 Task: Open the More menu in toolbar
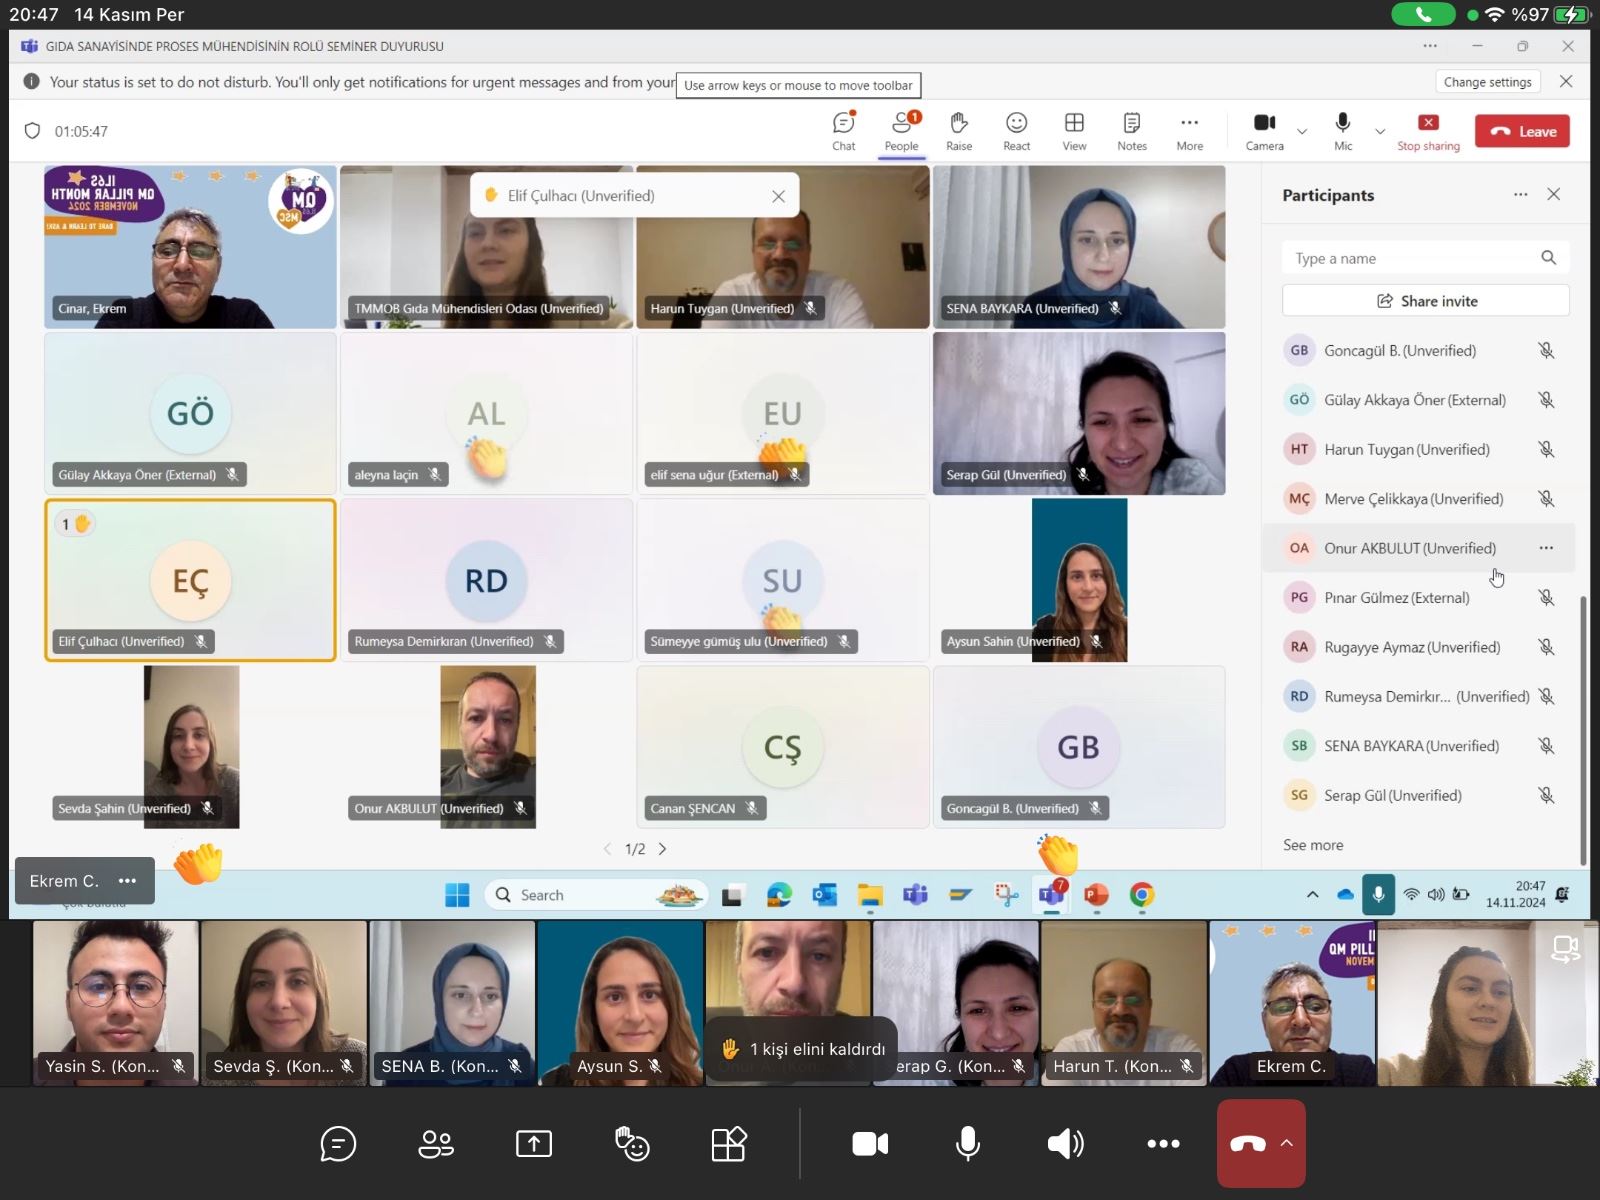coord(1189,130)
